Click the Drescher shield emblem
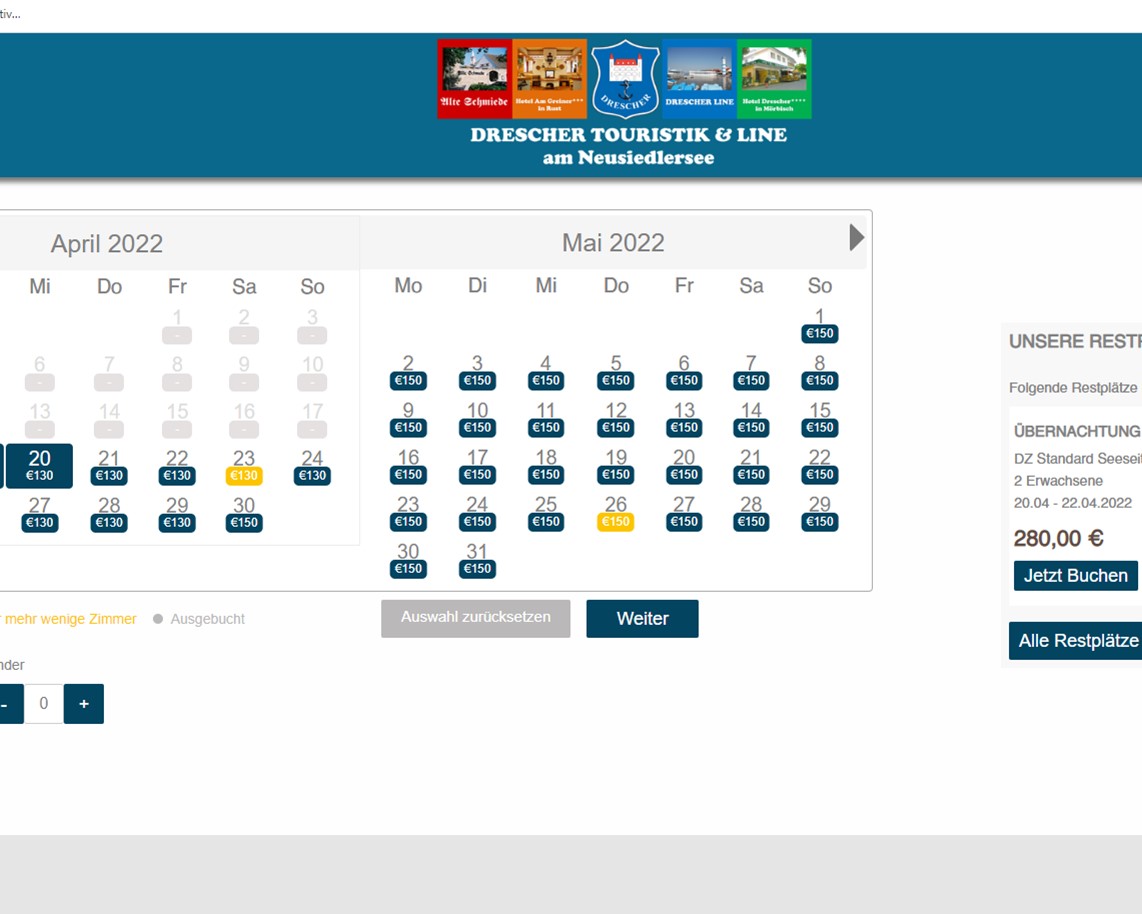The width and height of the screenshot is (1142, 914). [624, 78]
